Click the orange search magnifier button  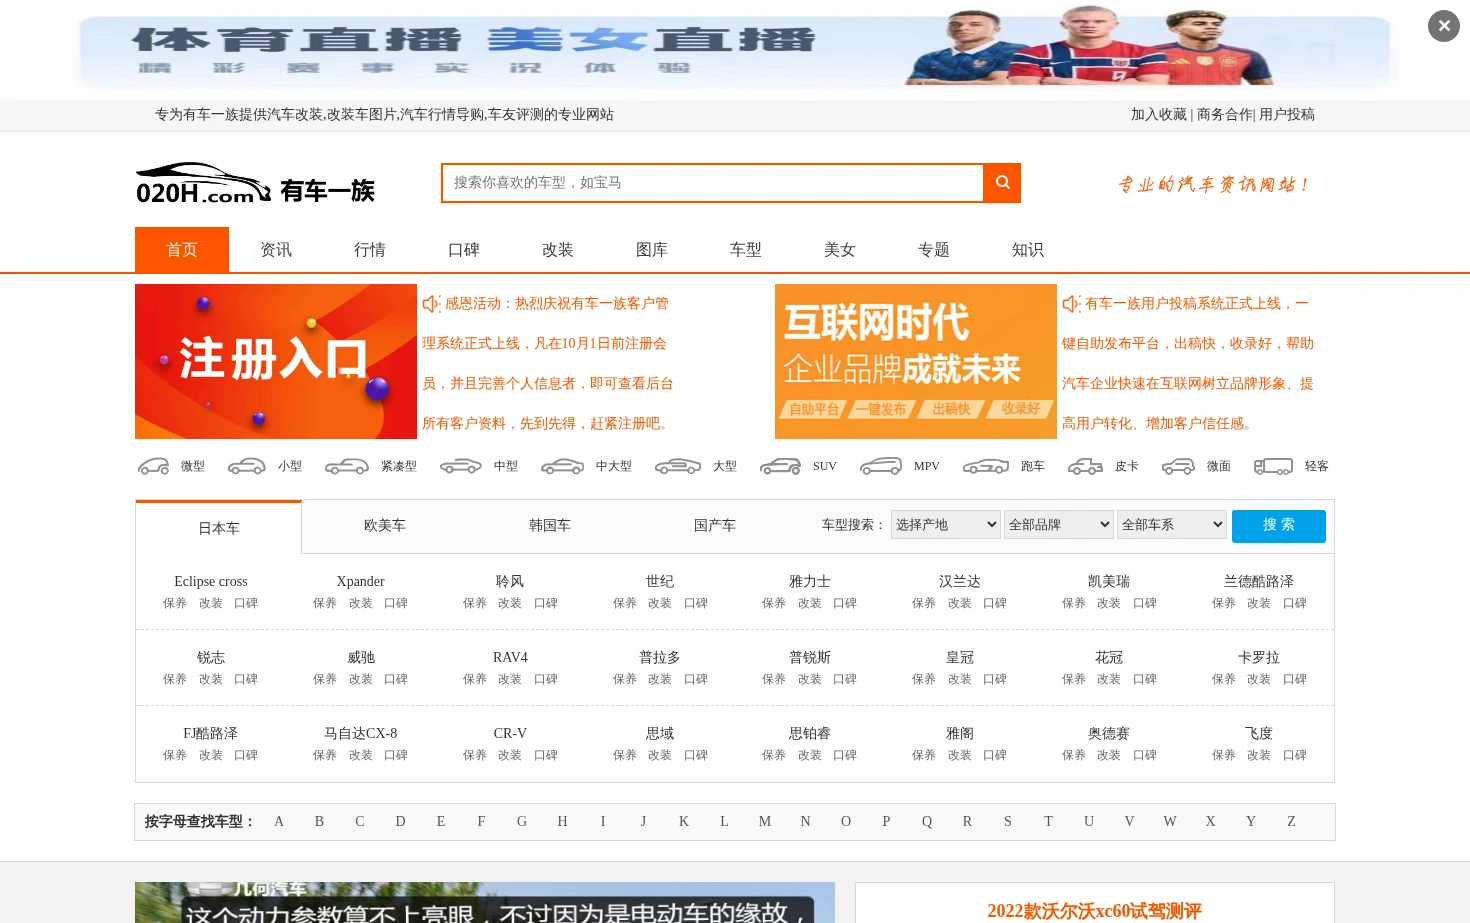tap(1002, 183)
